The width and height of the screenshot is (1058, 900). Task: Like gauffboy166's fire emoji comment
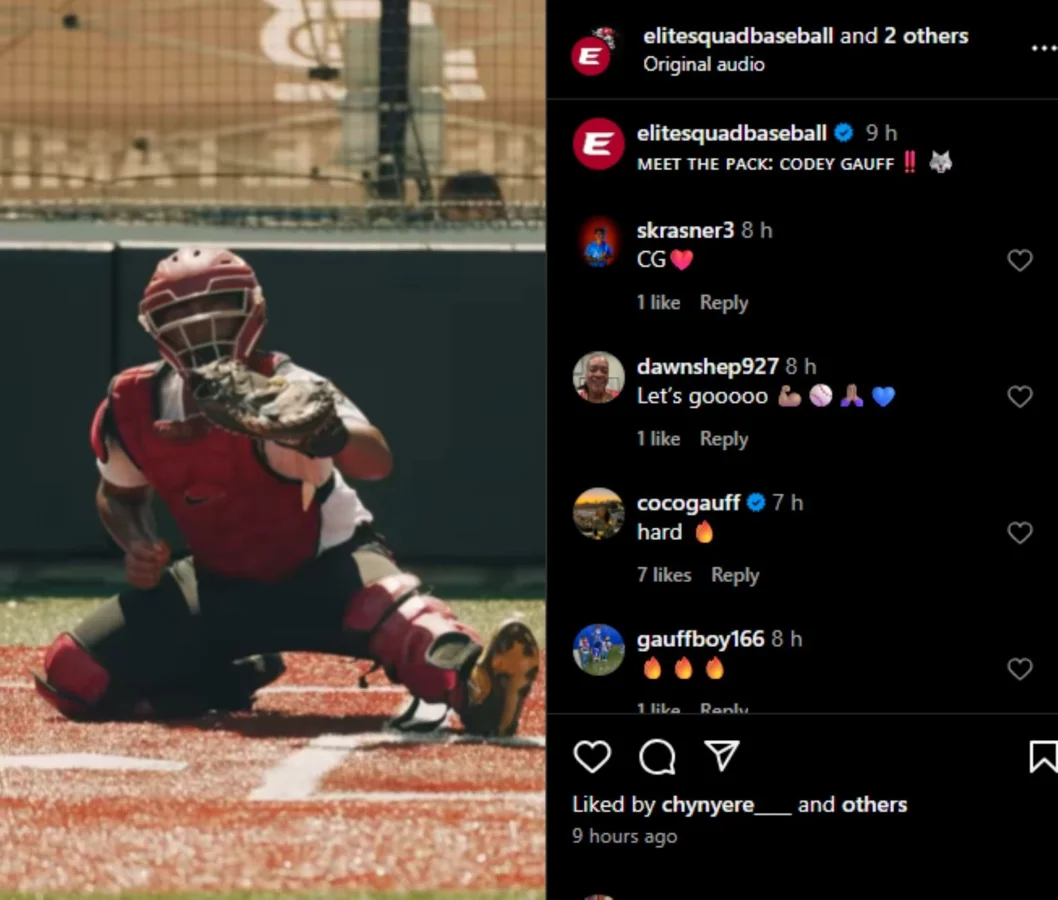(x=1020, y=669)
